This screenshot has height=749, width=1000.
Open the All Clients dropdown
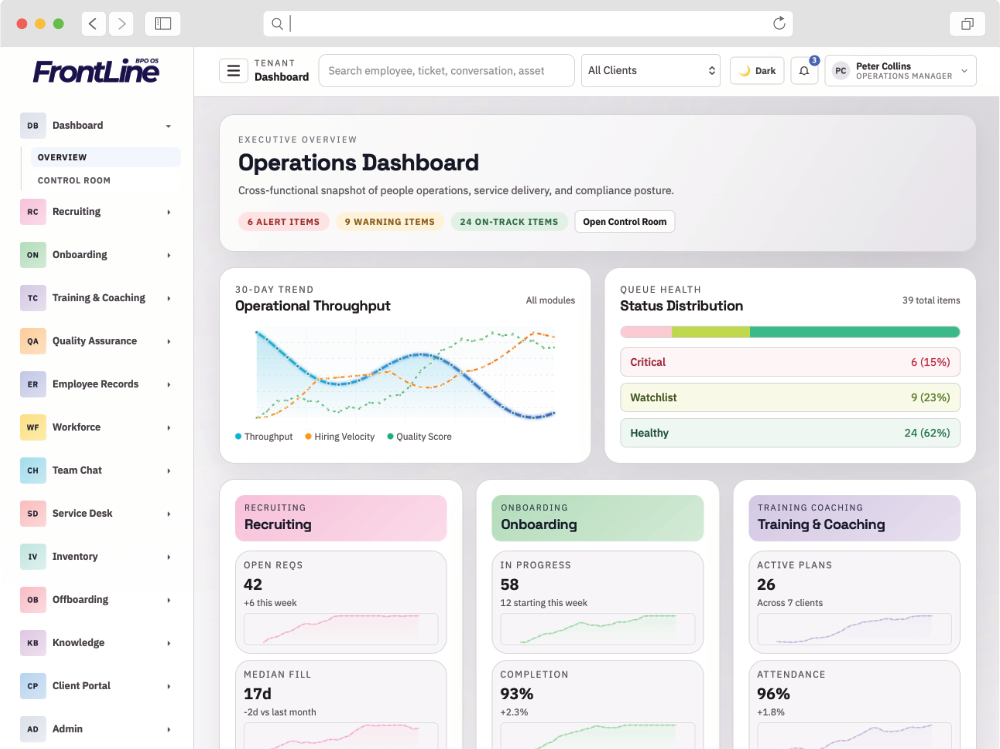(x=650, y=70)
